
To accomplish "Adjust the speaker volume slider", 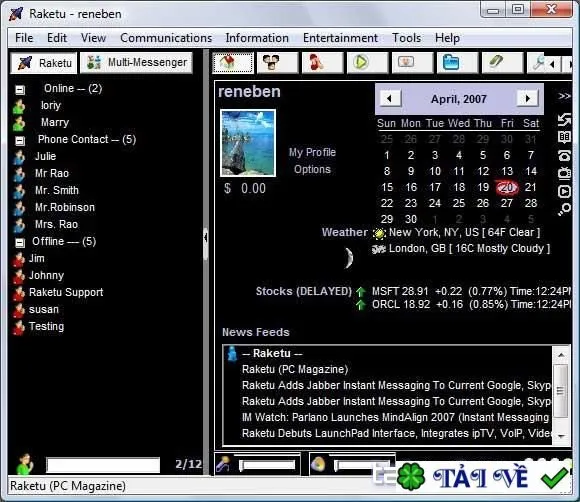I will tap(362, 464).
